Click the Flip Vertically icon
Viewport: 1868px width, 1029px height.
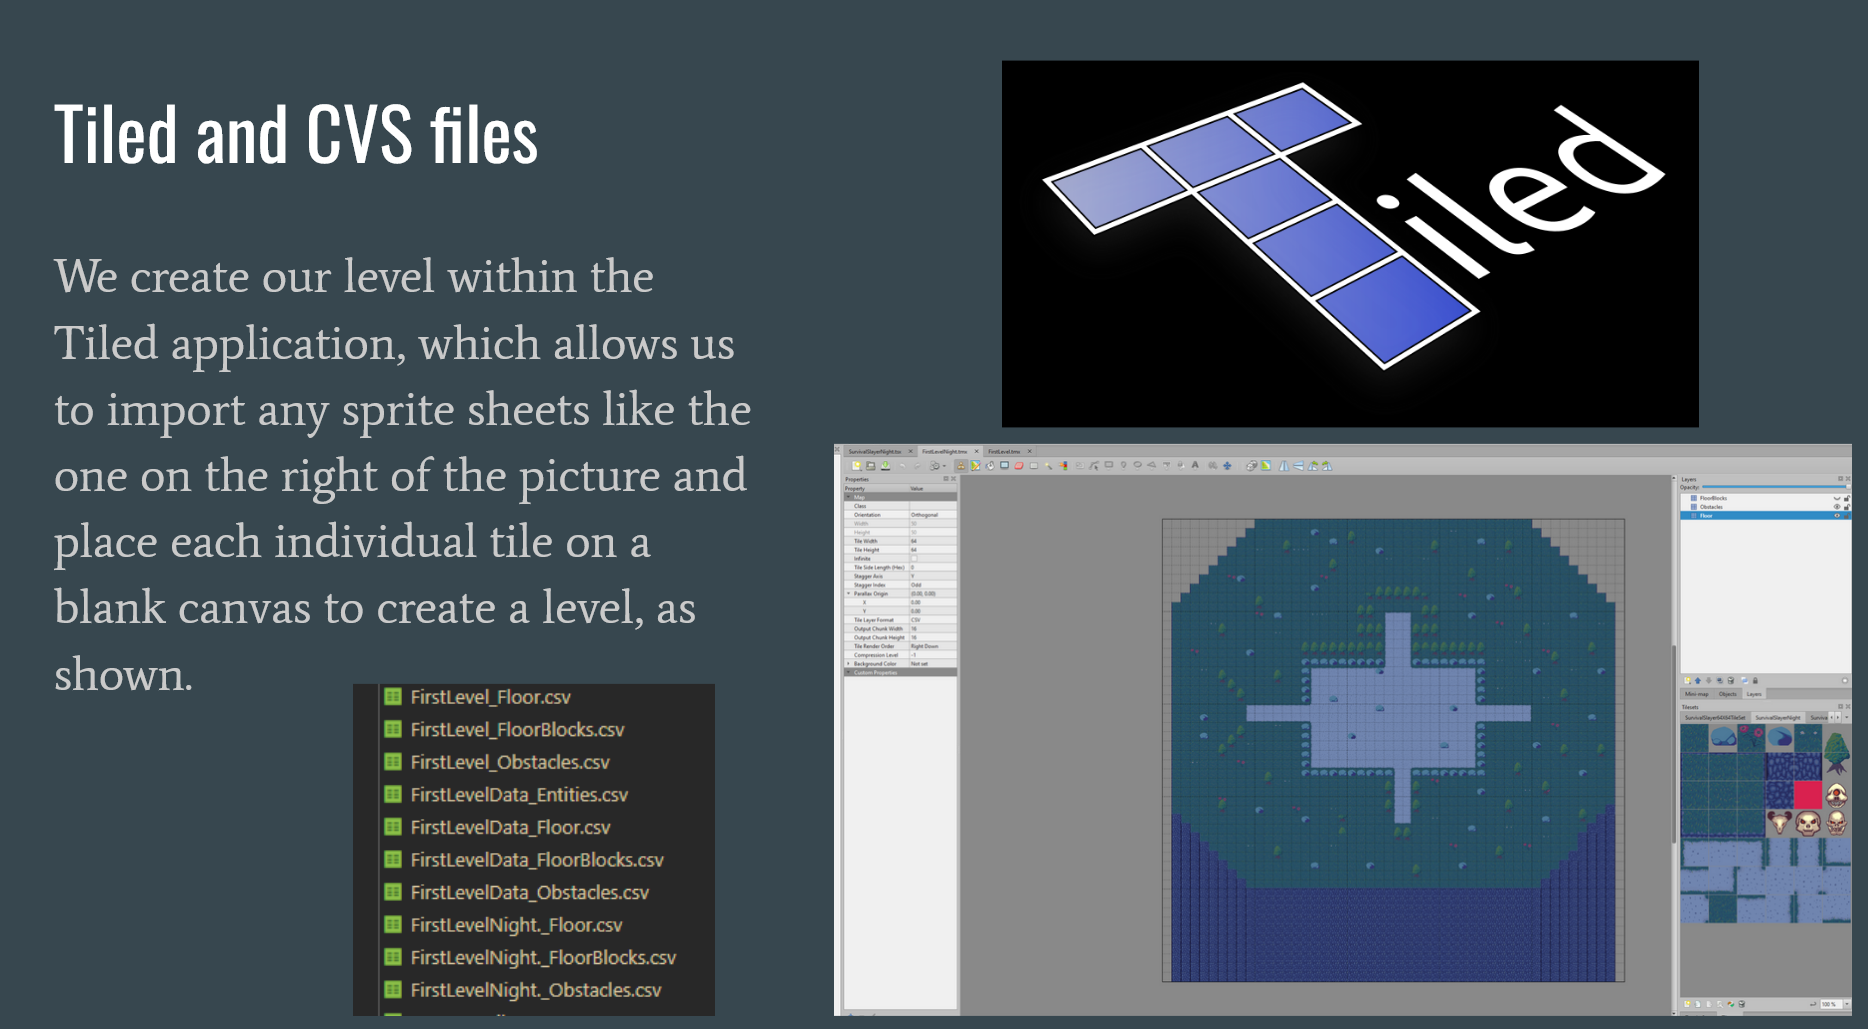(x=1298, y=466)
